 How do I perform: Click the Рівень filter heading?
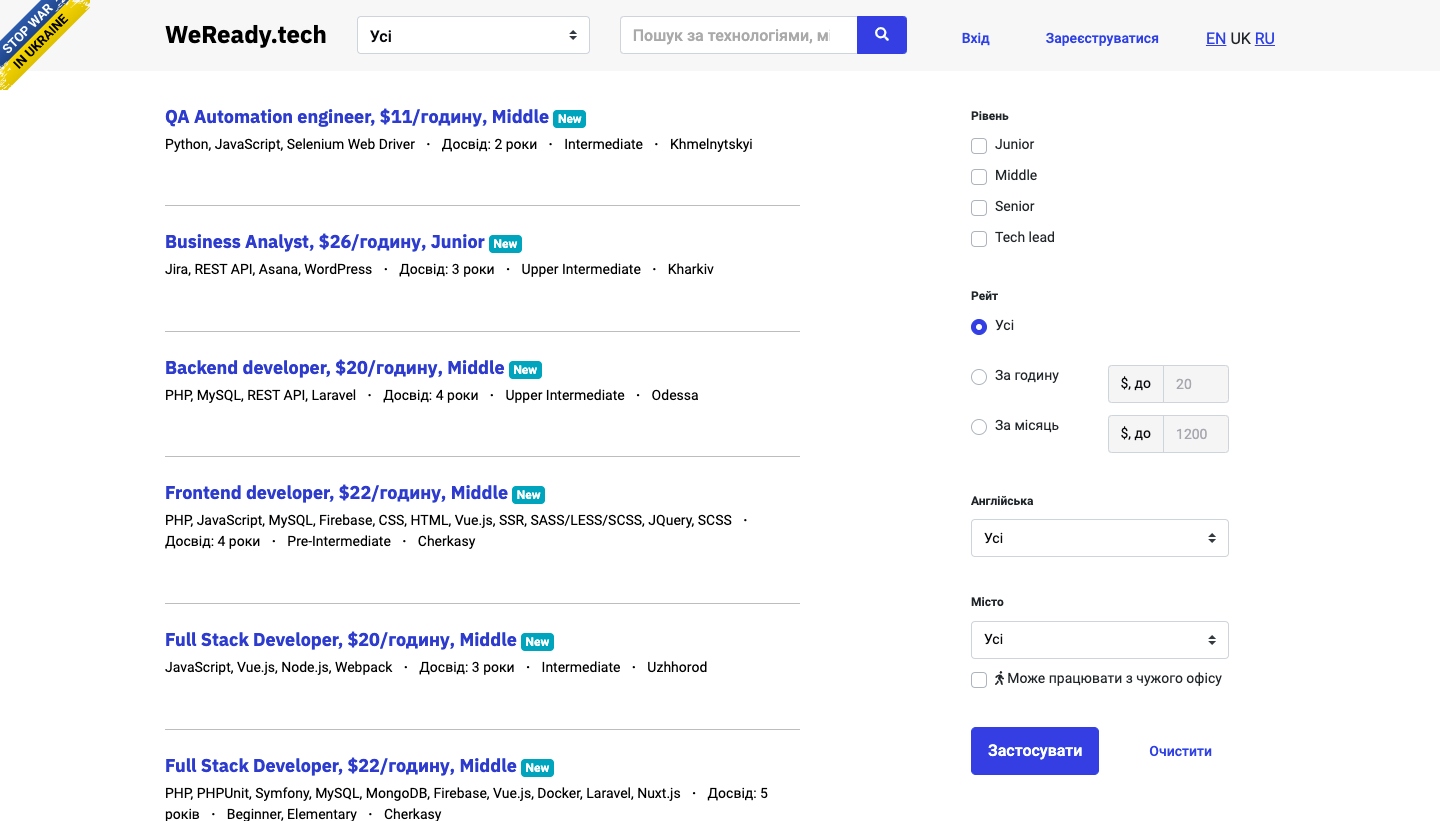(x=990, y=116)
